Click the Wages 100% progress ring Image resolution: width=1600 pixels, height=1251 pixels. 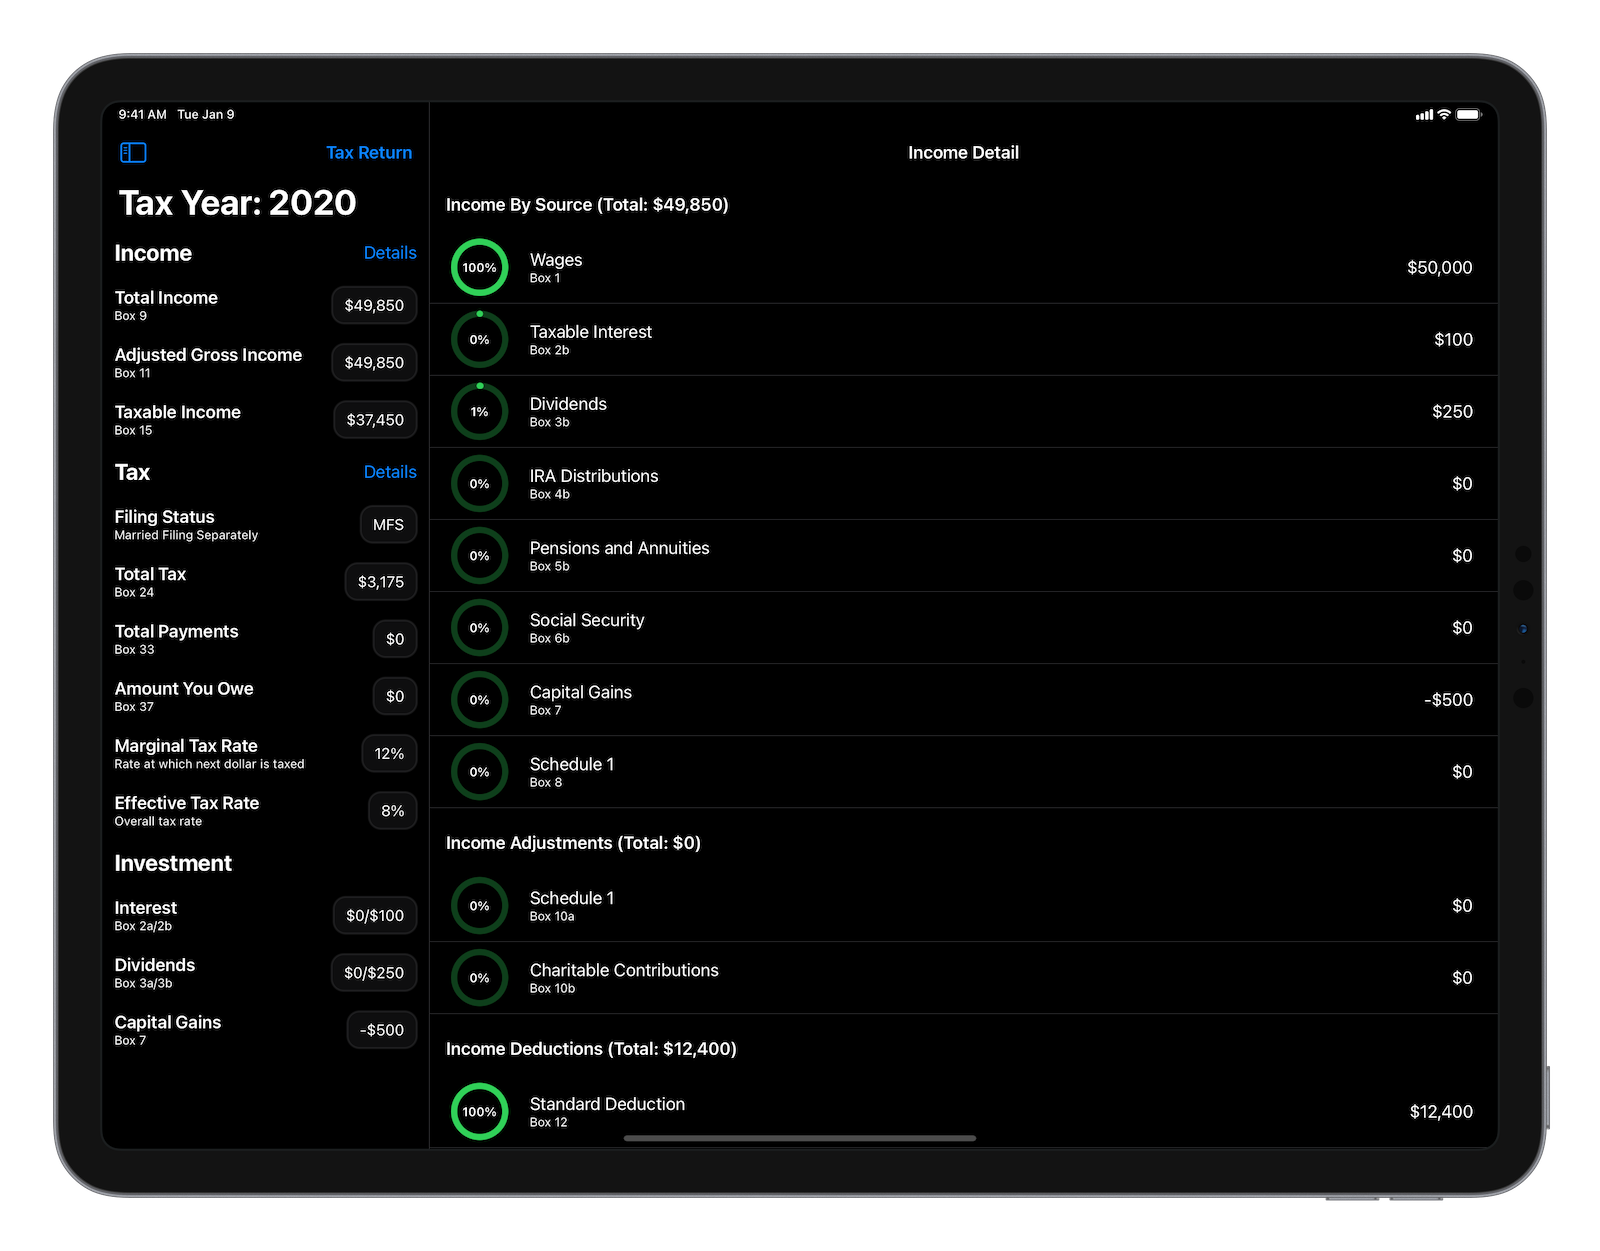pos(480,267)
